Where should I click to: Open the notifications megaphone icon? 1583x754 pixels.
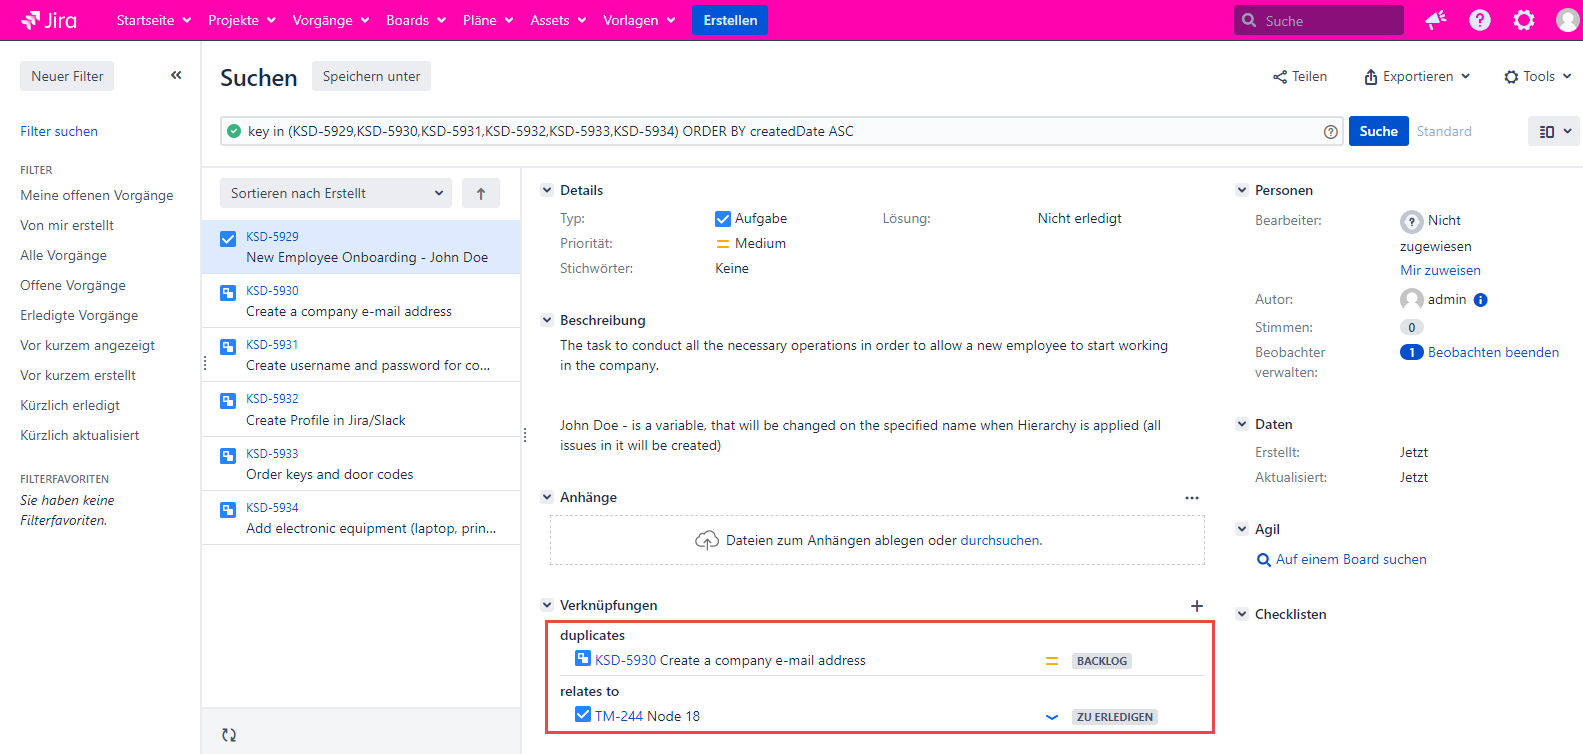pos(1436,20)
